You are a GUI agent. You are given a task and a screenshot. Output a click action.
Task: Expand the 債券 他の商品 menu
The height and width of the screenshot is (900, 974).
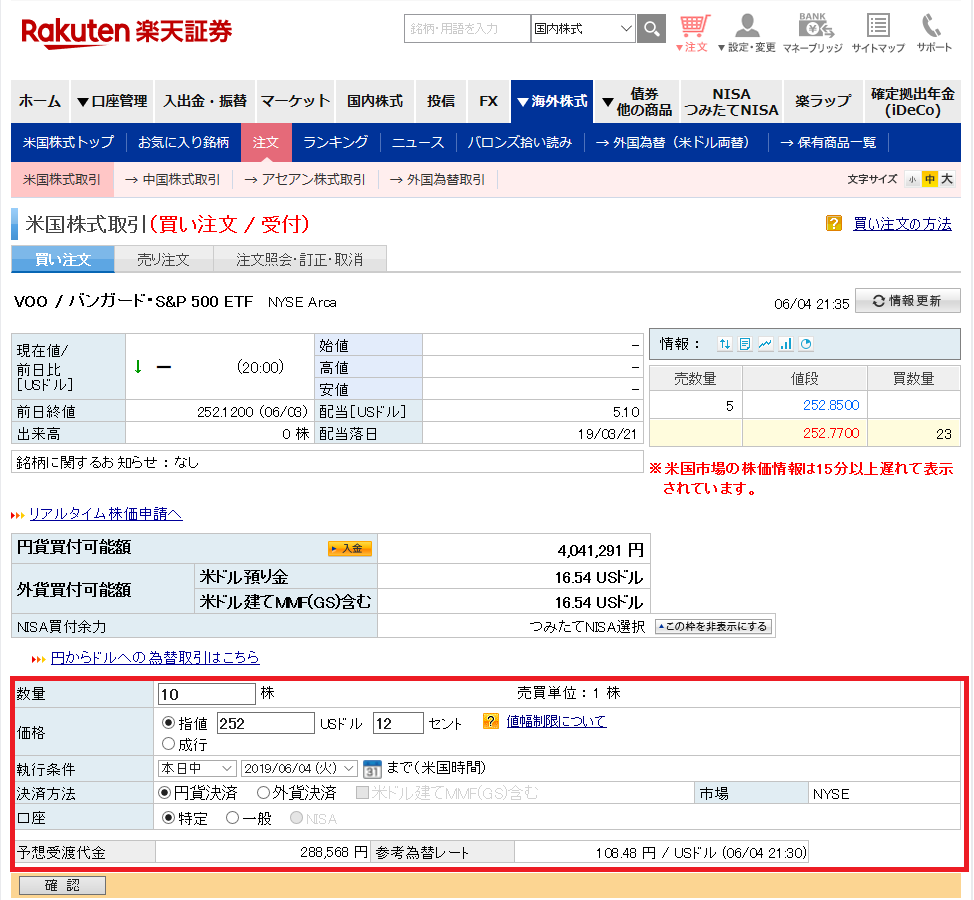(637, 101)
